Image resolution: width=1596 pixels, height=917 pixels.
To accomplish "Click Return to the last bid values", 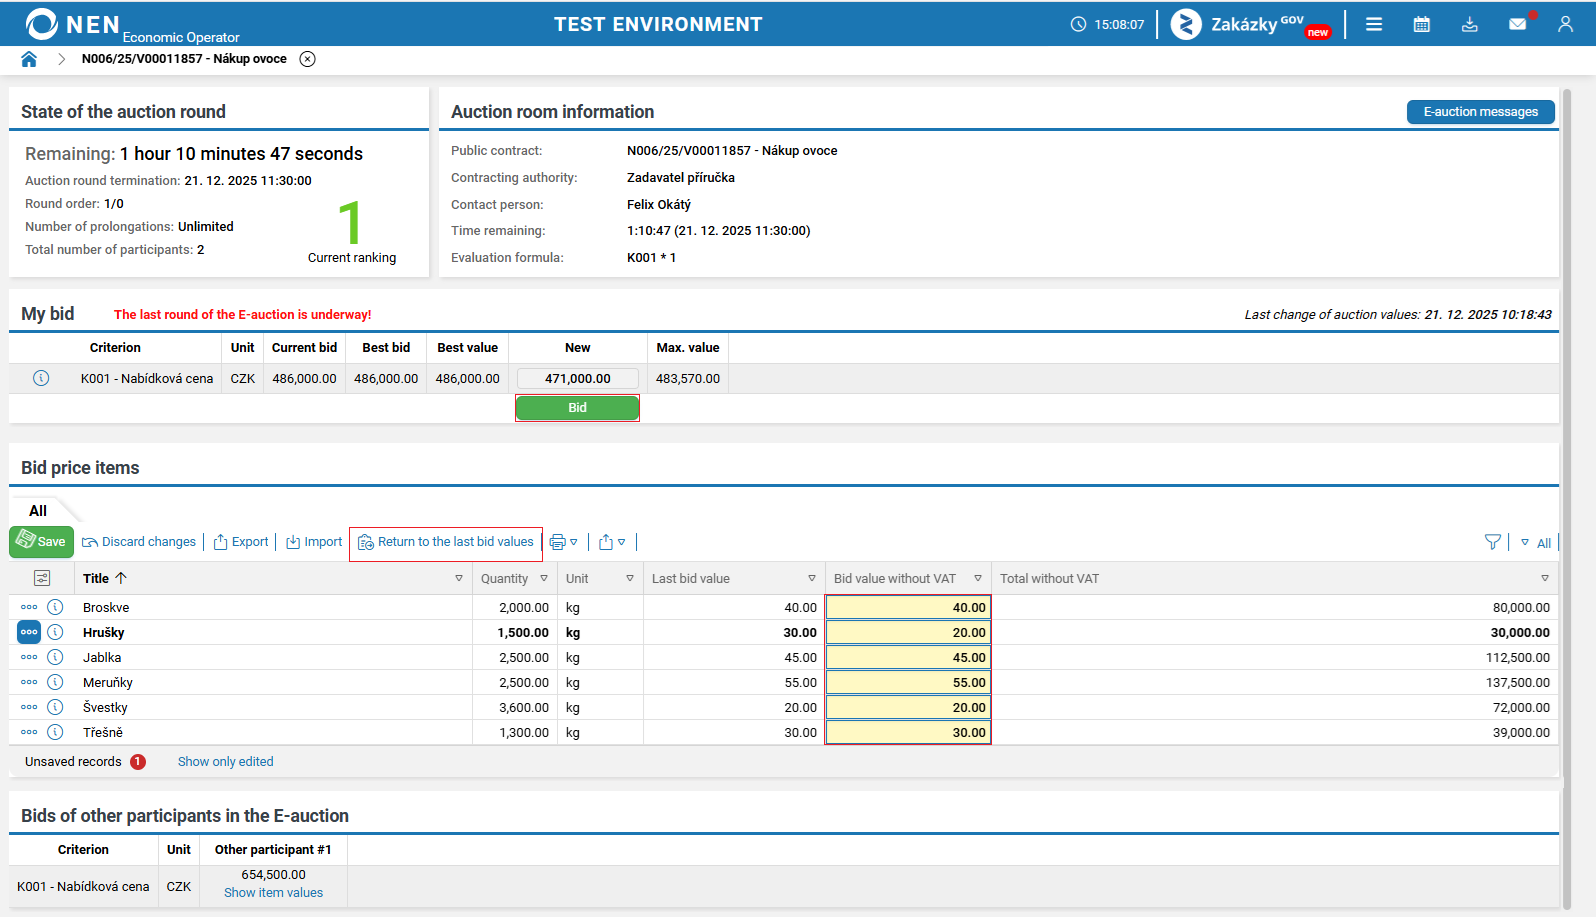I will pos(446,542).
